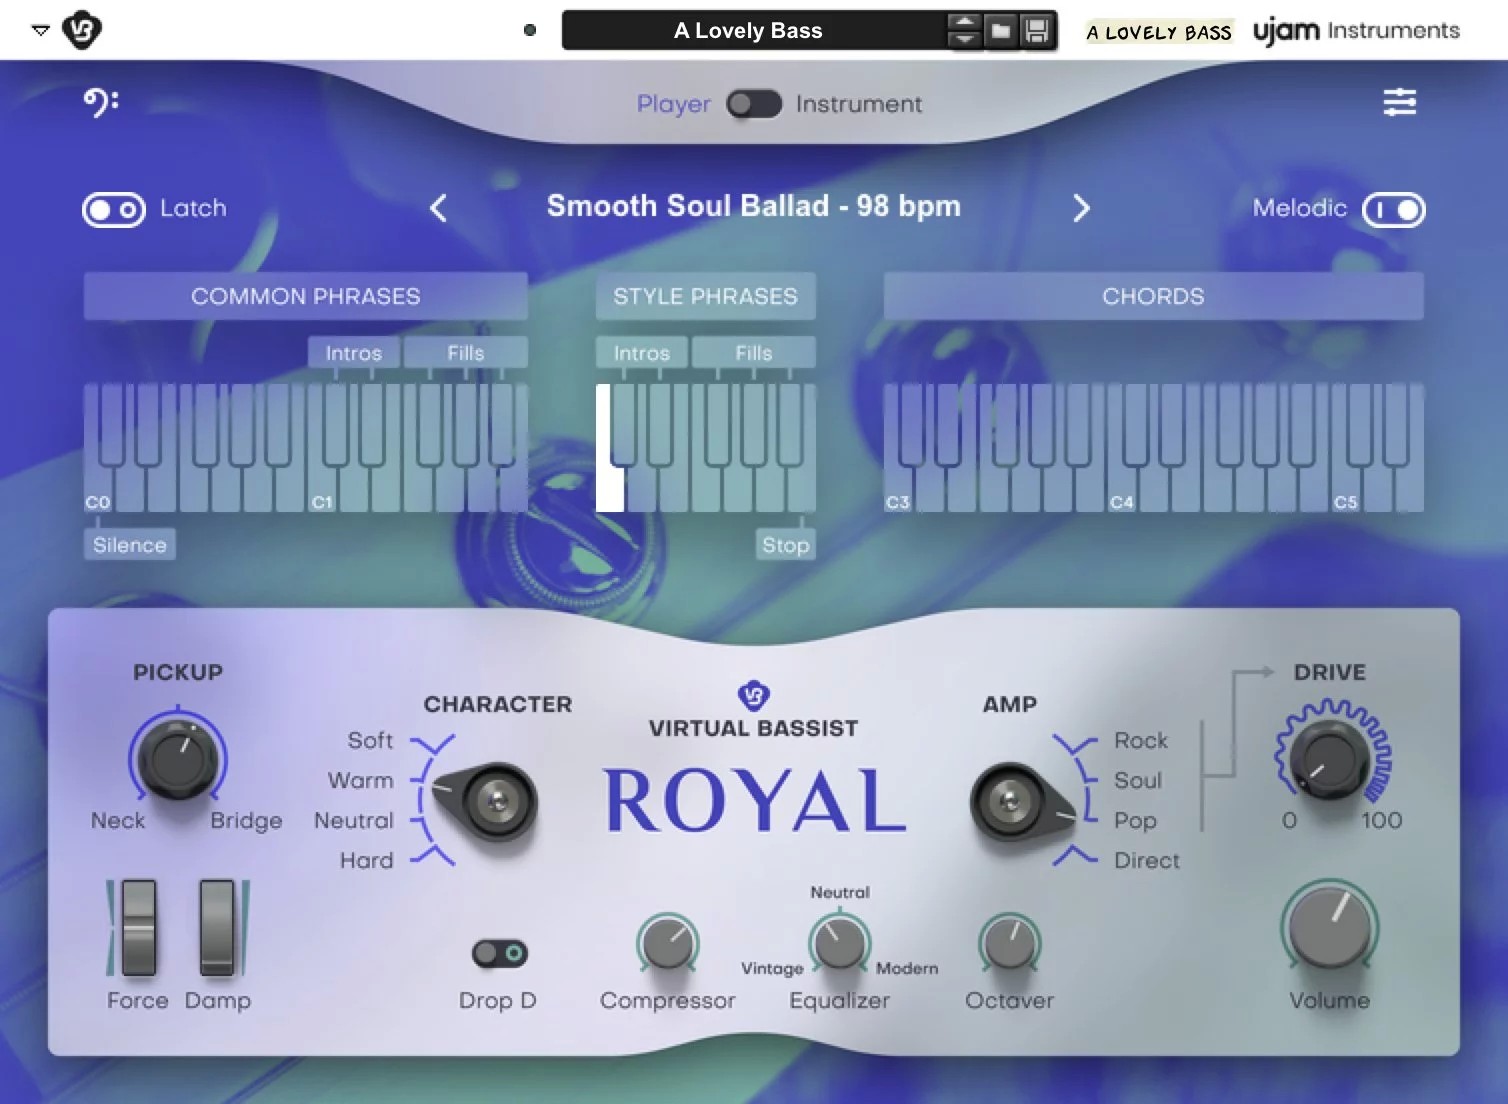Image resolution: width=1508 pixels, height=1104 pixels.
Task: Click the Force wheel slider
Action: [139, 928]
